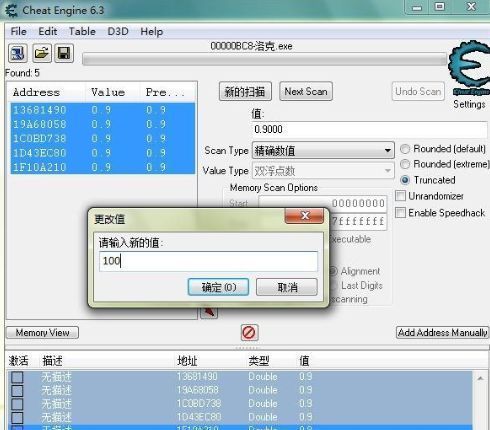Click the open file folder icon
This screenshot has height=430, width=490.
pyautogui.click(x=42, y=53)
